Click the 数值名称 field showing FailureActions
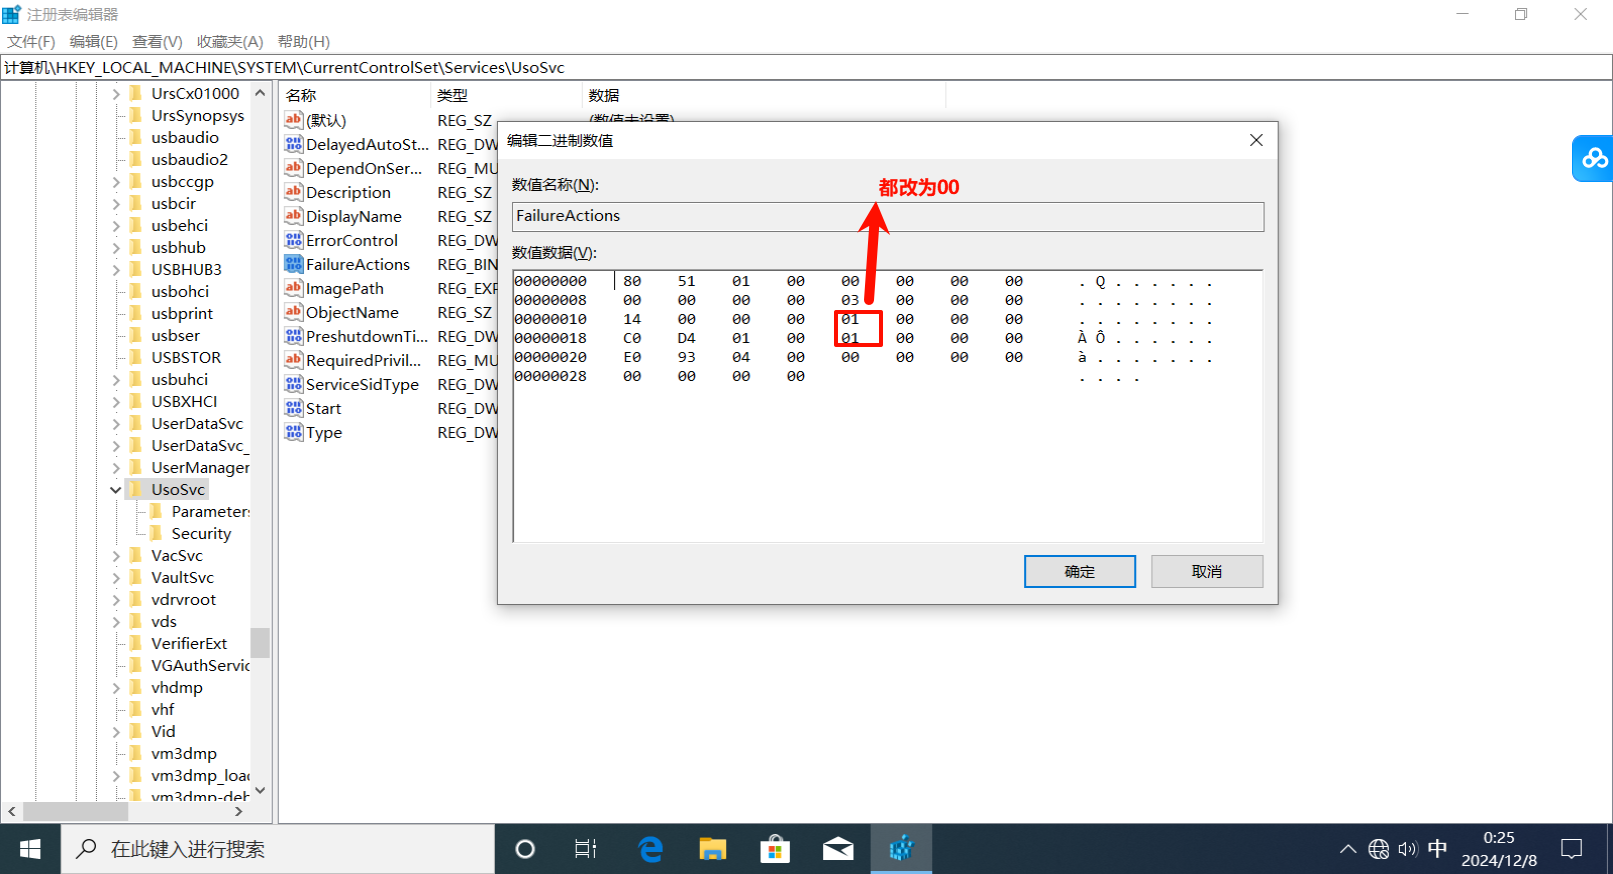The image size is (1613, 874). coord(888,217)
